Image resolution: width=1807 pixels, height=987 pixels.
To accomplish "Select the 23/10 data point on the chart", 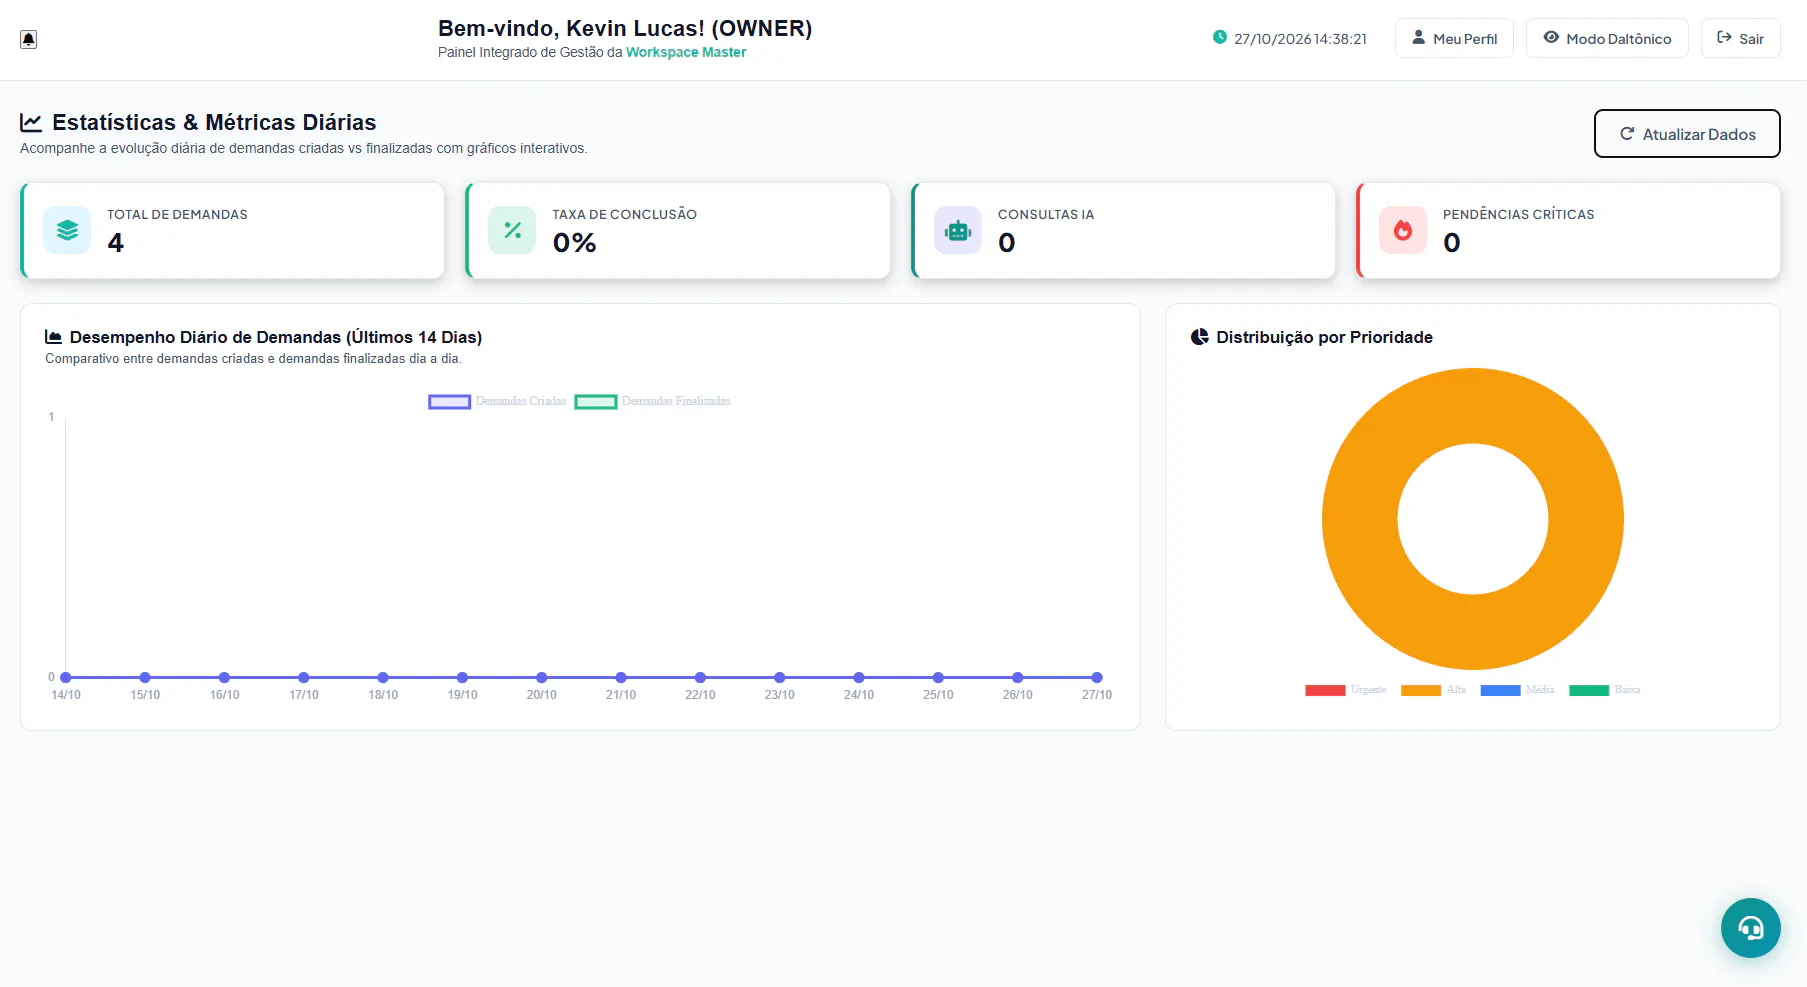I will (780, 677).
